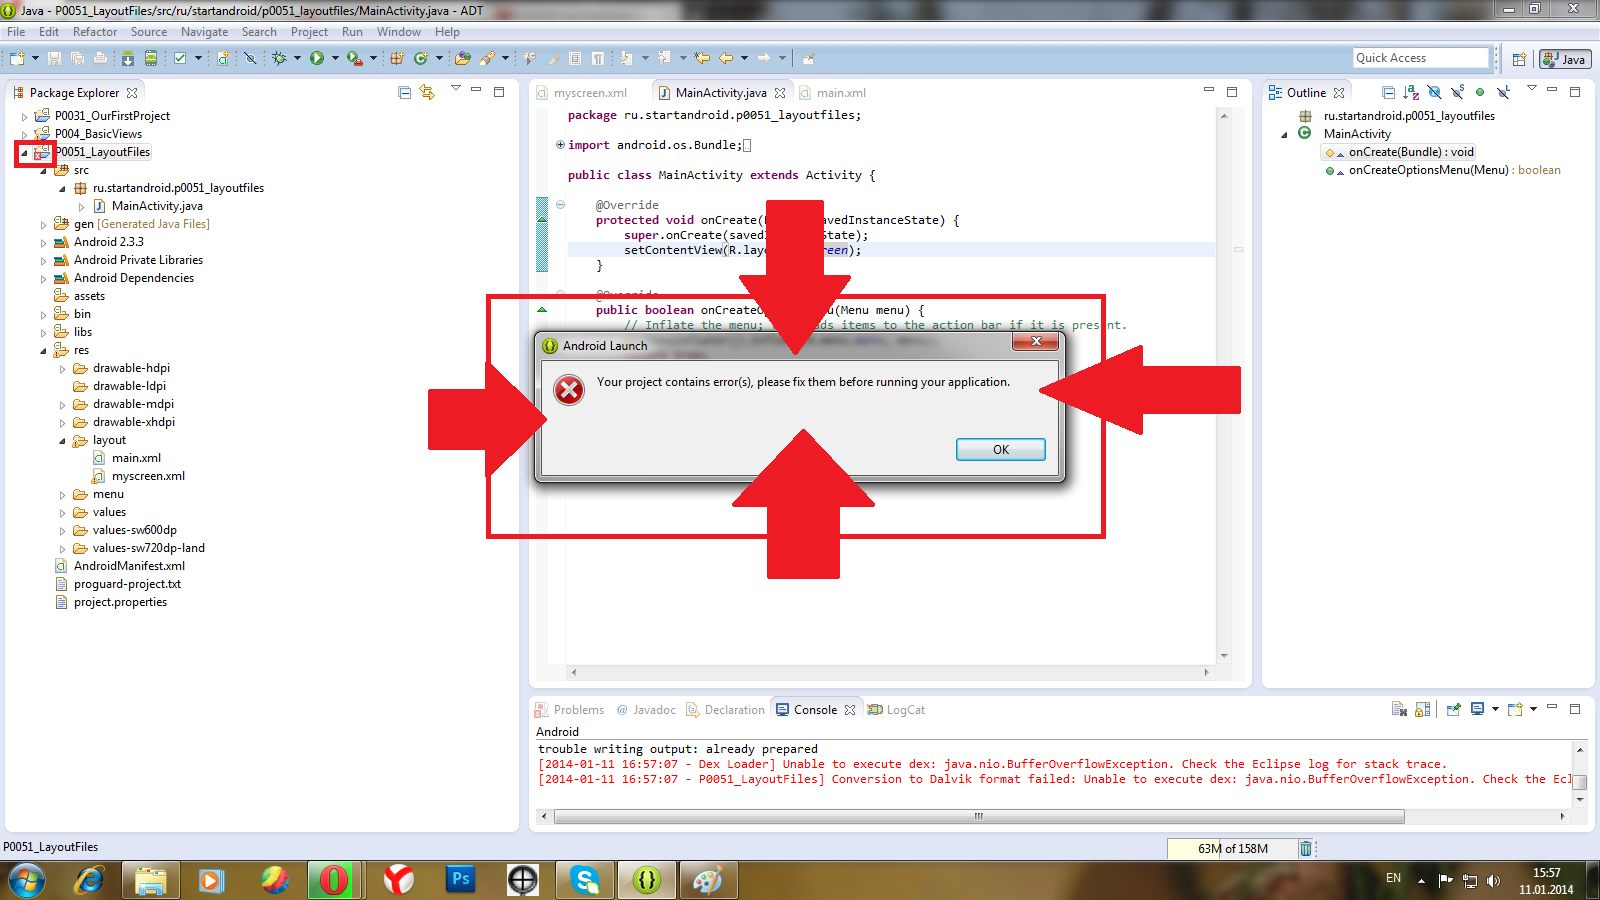
Task: Toggle Hide Local Types in Outline
Action: pos(1503,92)
